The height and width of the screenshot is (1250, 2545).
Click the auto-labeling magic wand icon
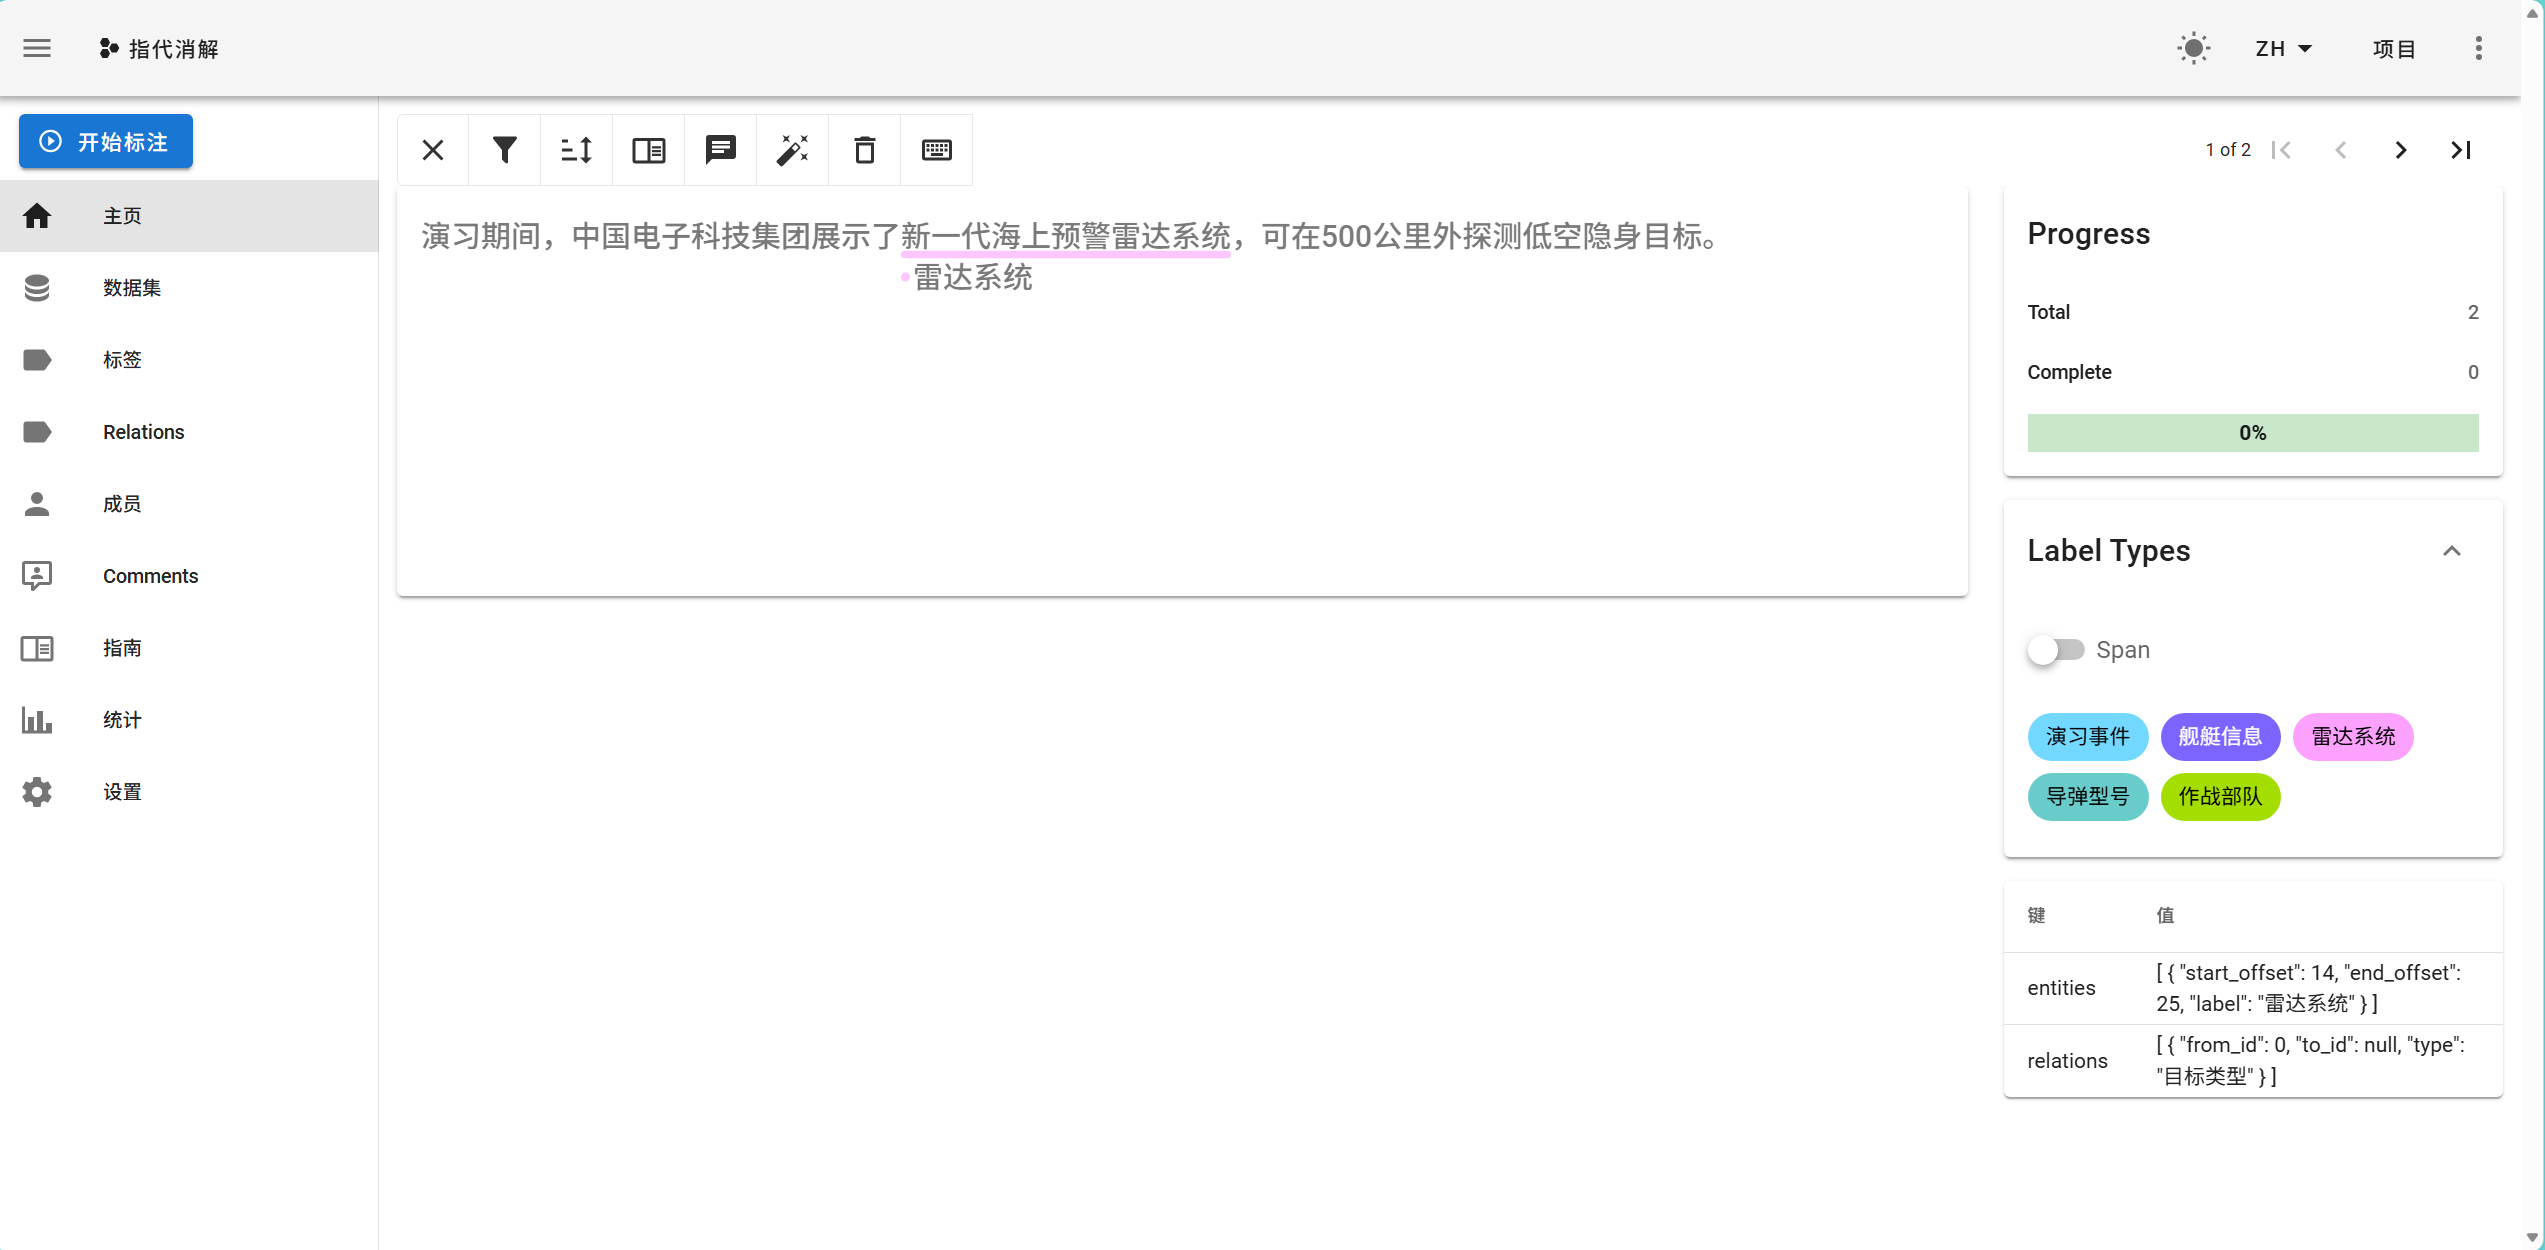point(793,150)
